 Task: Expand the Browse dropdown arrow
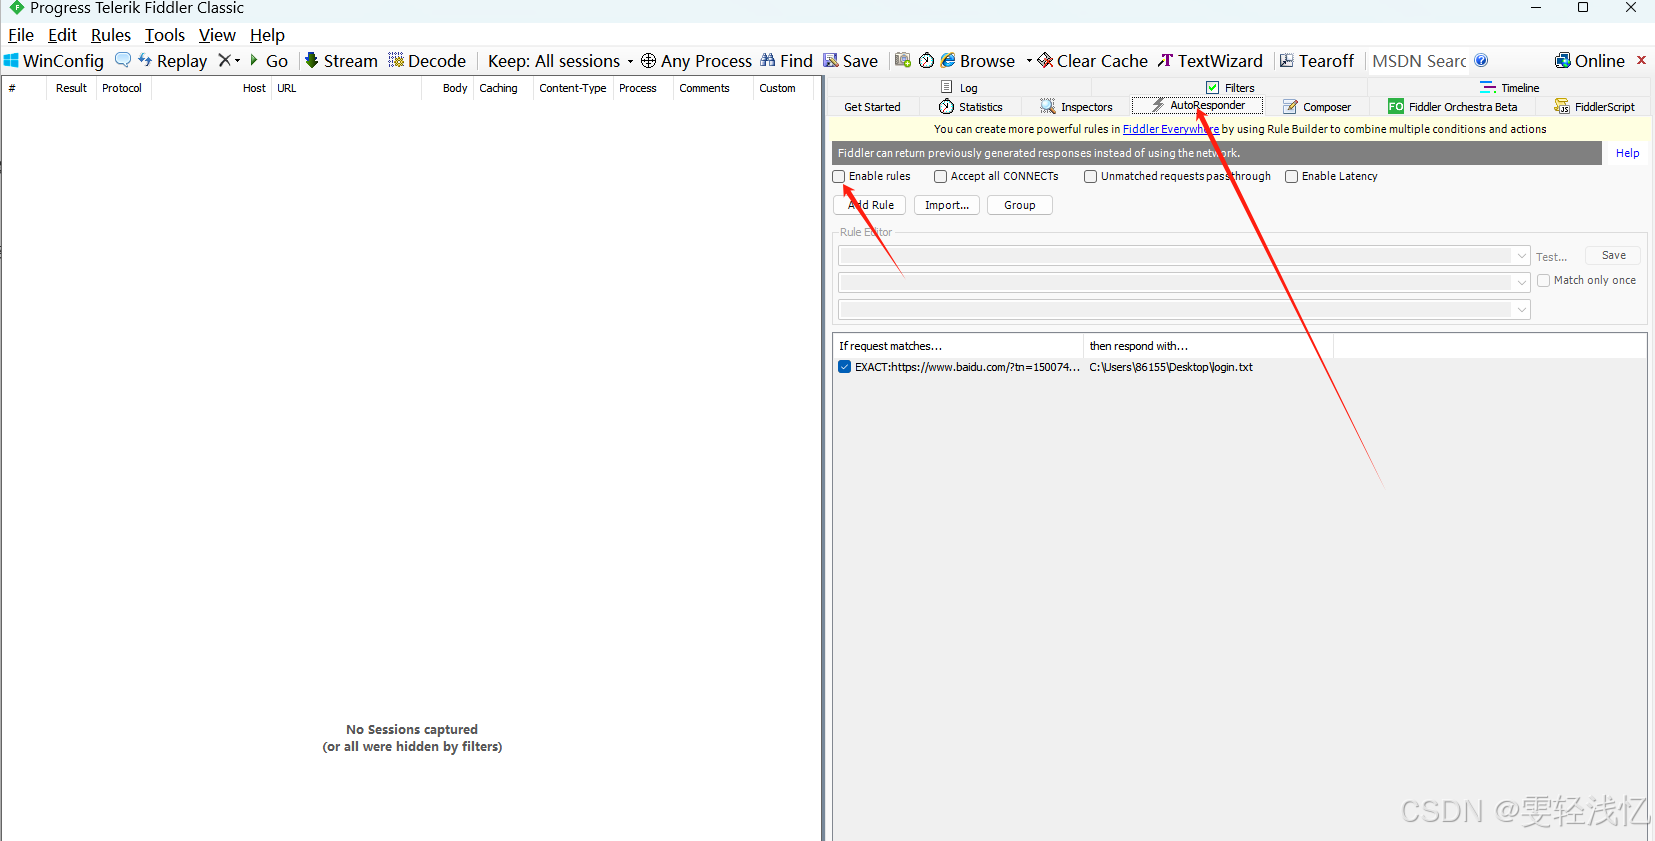pos(1029,60)
